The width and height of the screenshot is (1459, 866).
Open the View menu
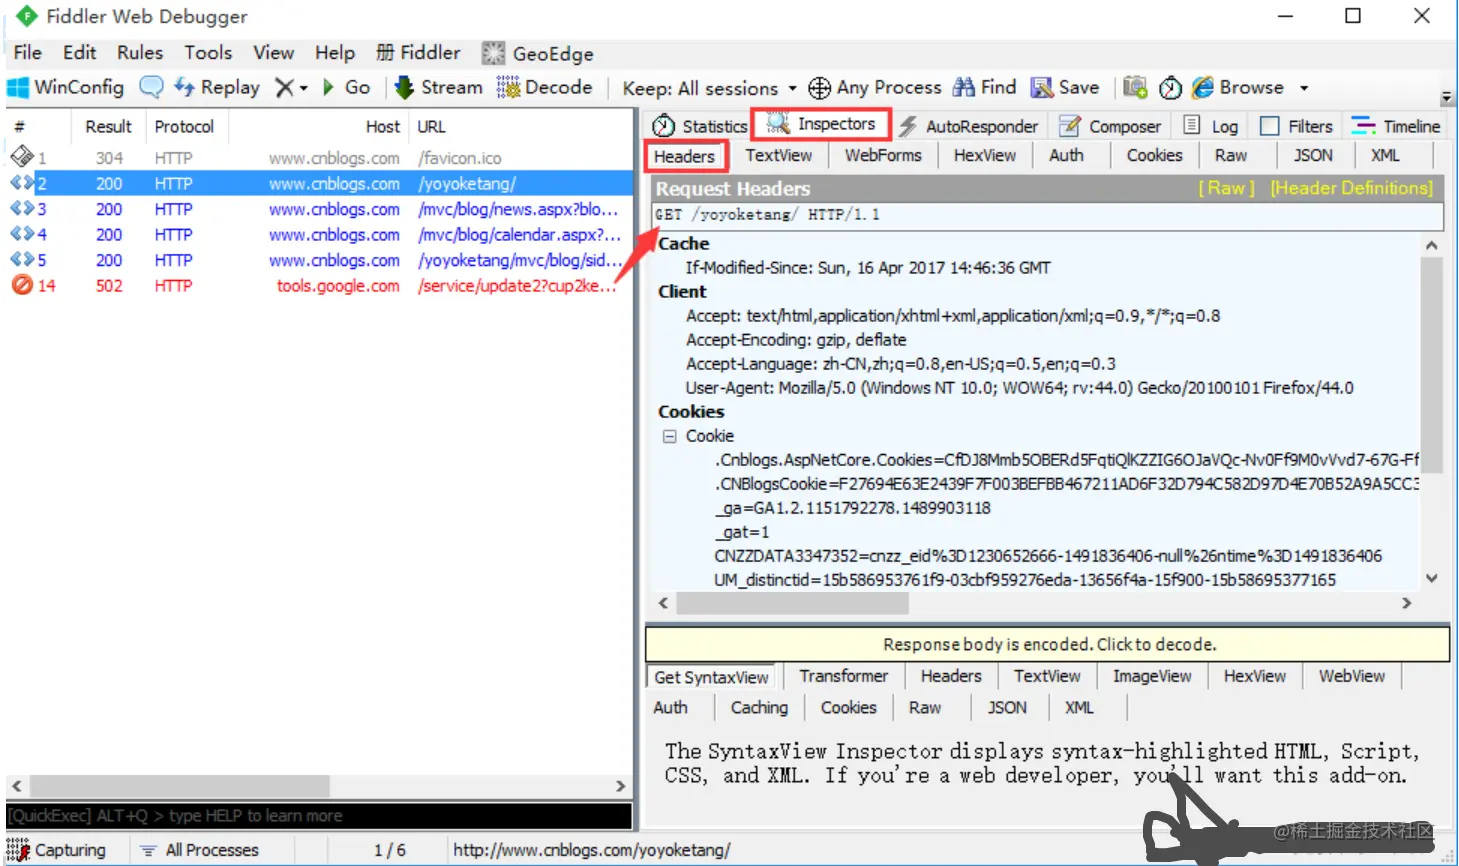click(x=273, y=53)
